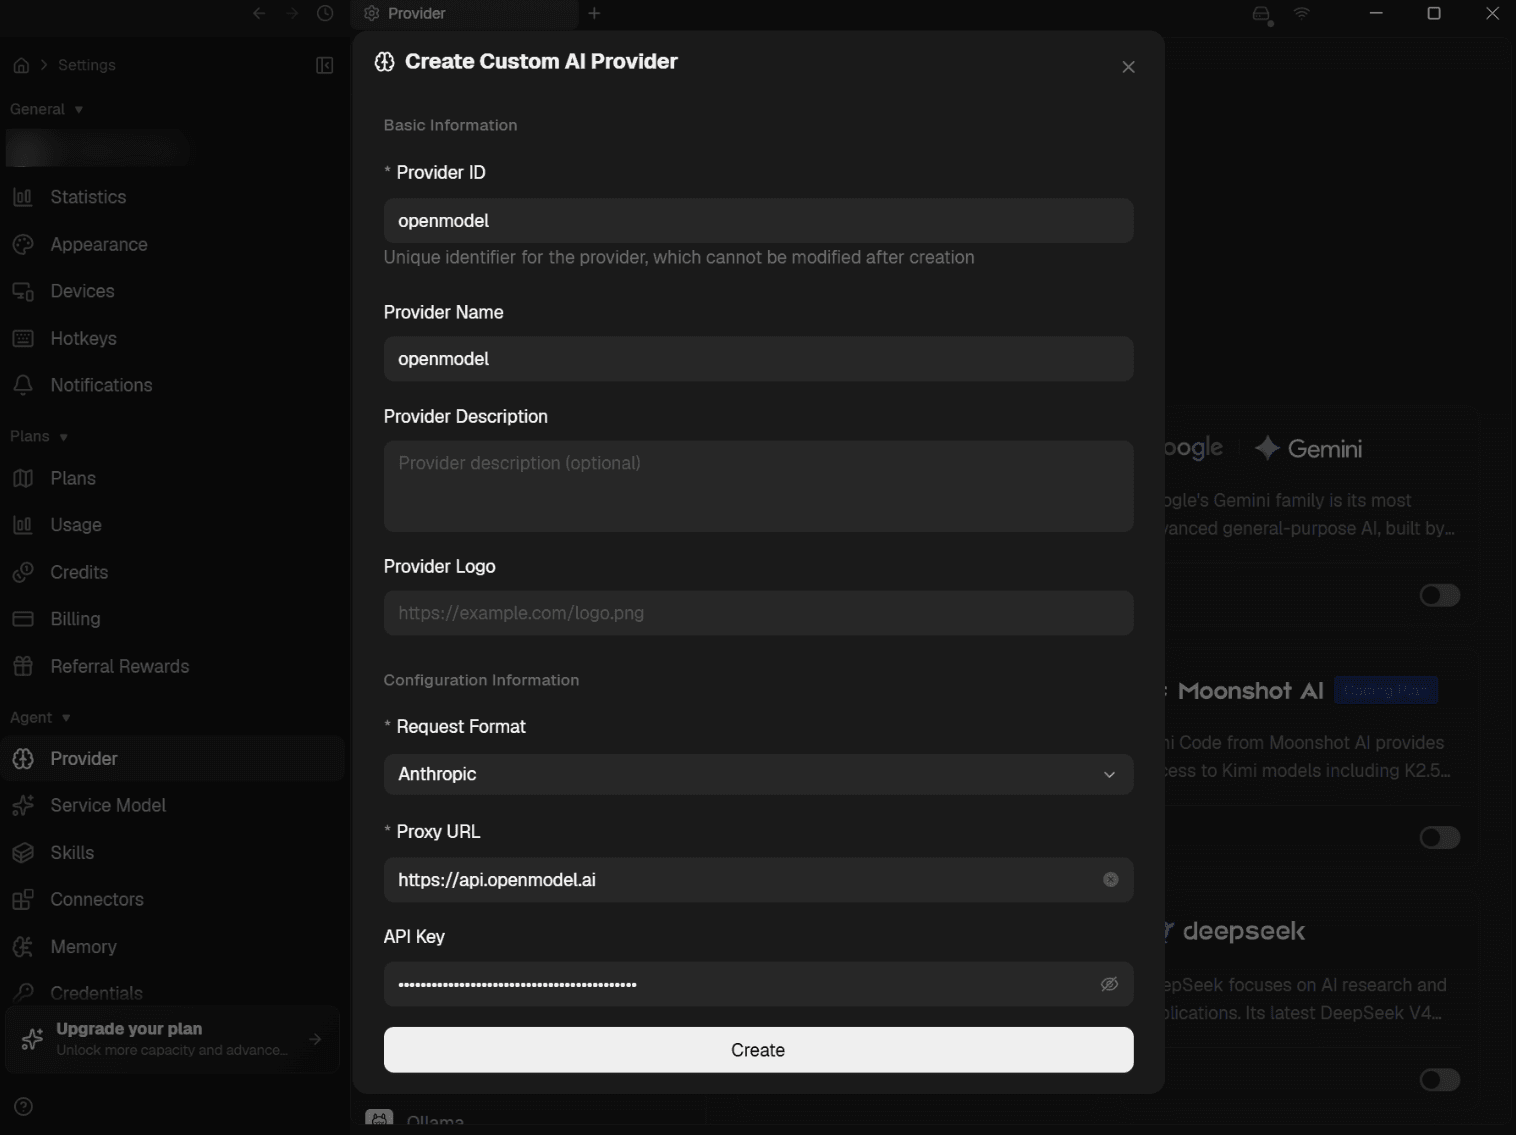
Task: Click Upgrade your plan banner
Action: [x=172, y=1039]
